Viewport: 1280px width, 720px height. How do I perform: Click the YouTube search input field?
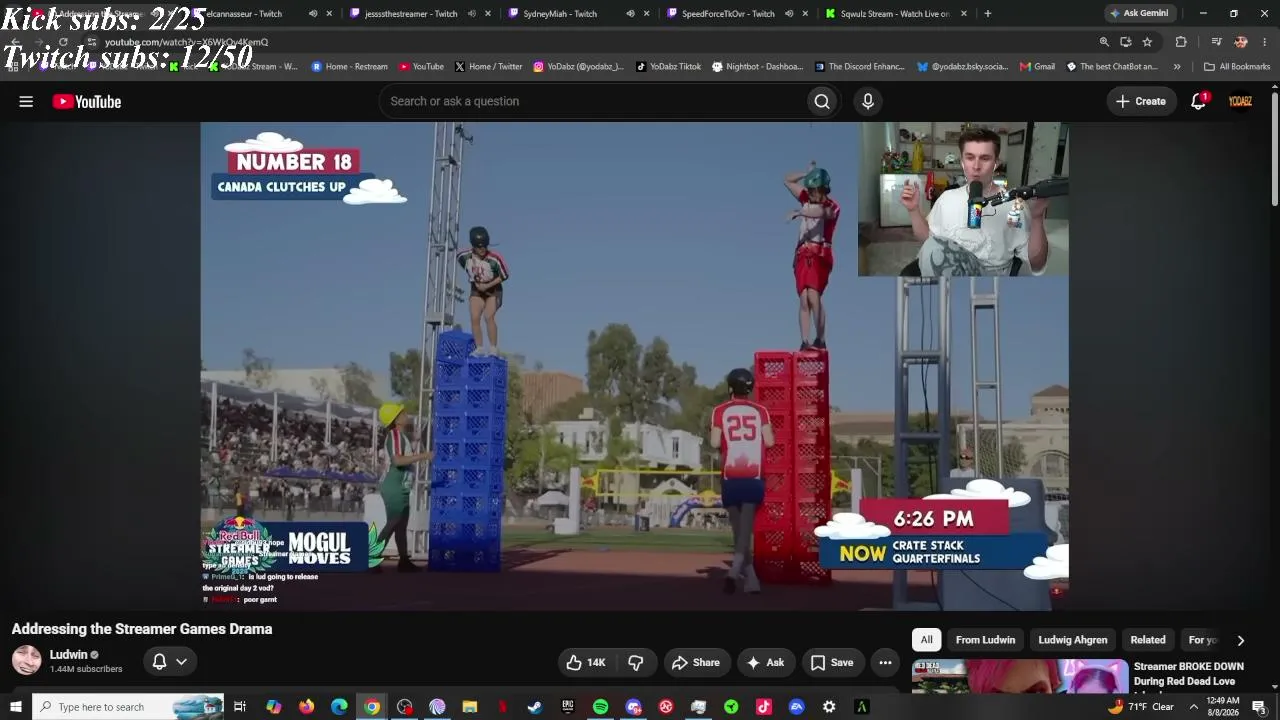[593, 101]
